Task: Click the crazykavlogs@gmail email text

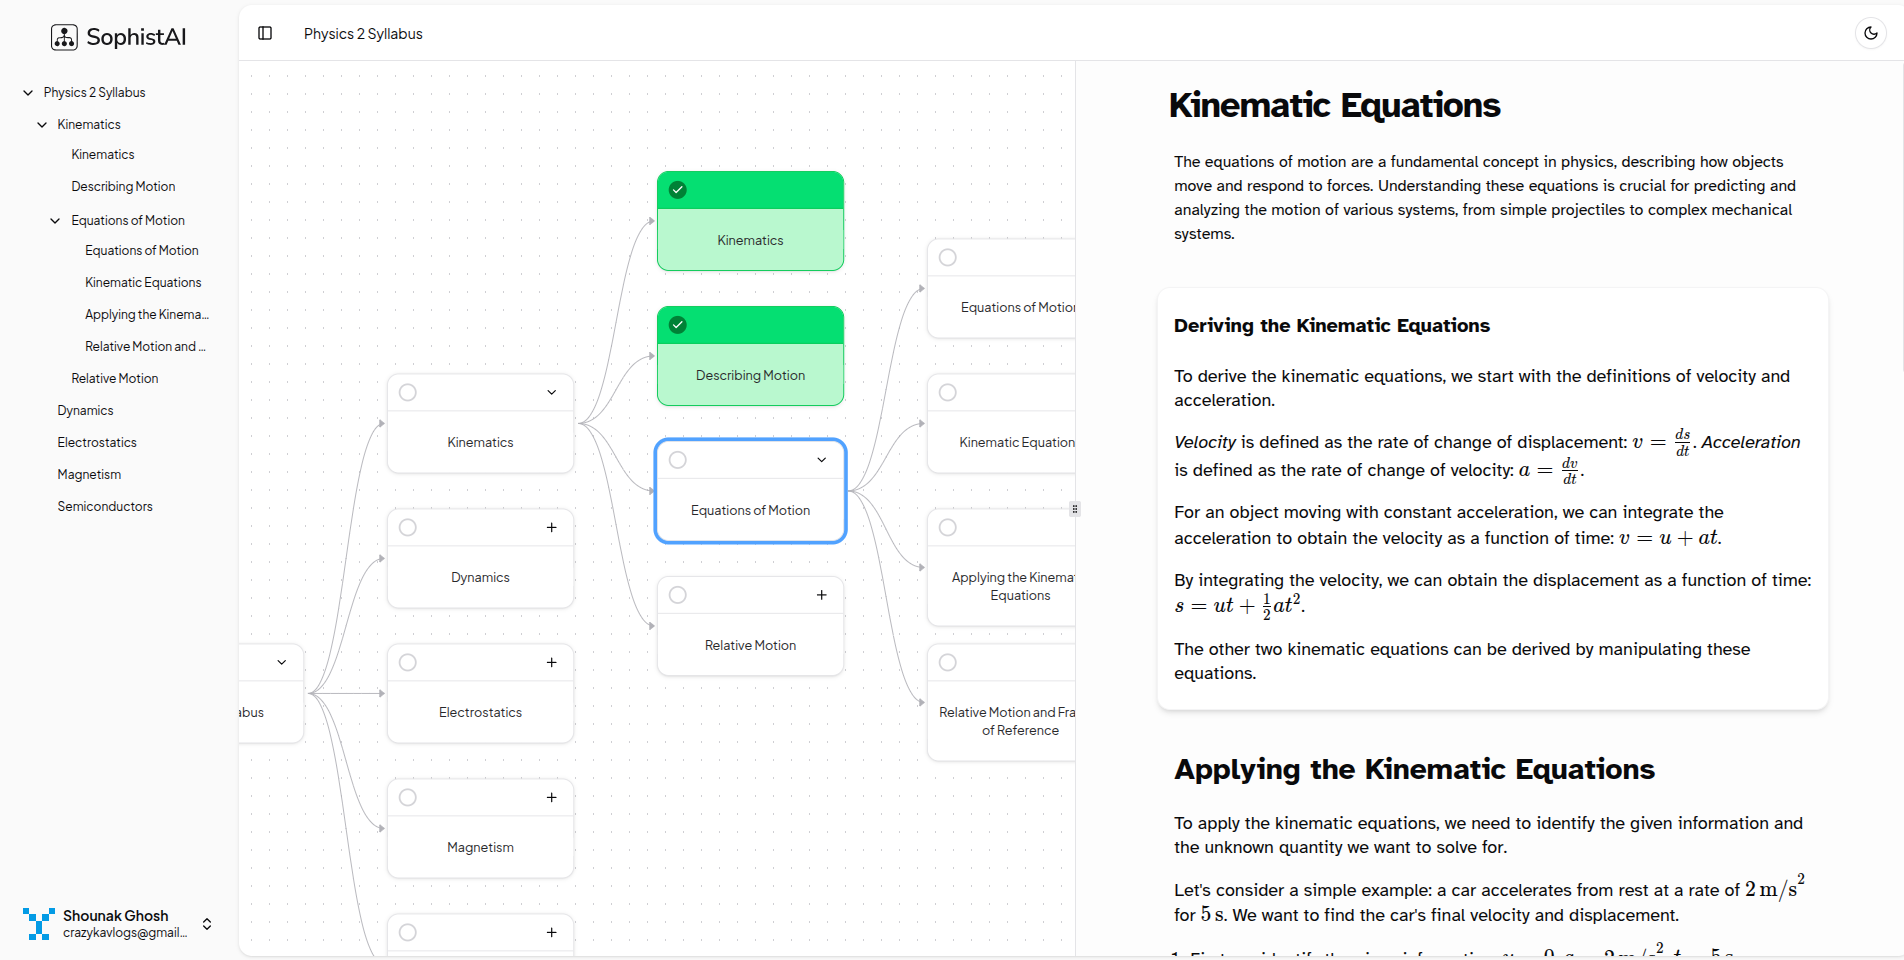Action: pos(125,933)
